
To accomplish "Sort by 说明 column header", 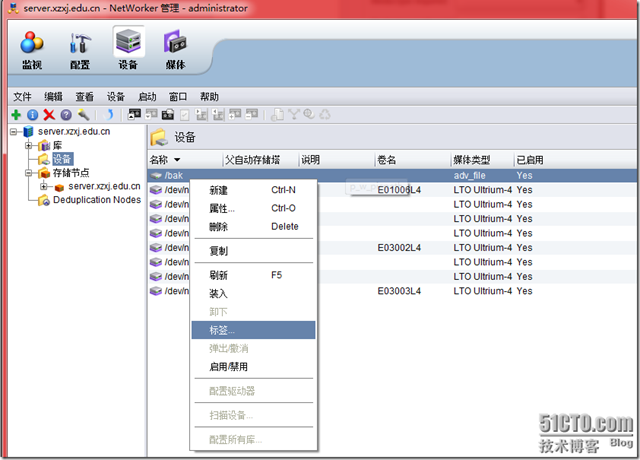I will pos(337,160).
